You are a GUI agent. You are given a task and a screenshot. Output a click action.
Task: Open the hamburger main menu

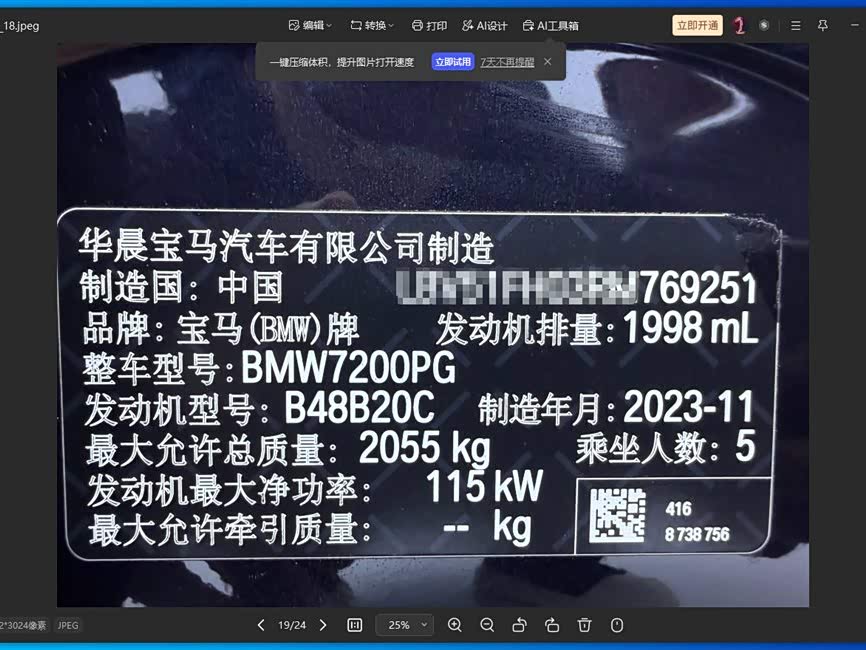[x=795, y=25]
